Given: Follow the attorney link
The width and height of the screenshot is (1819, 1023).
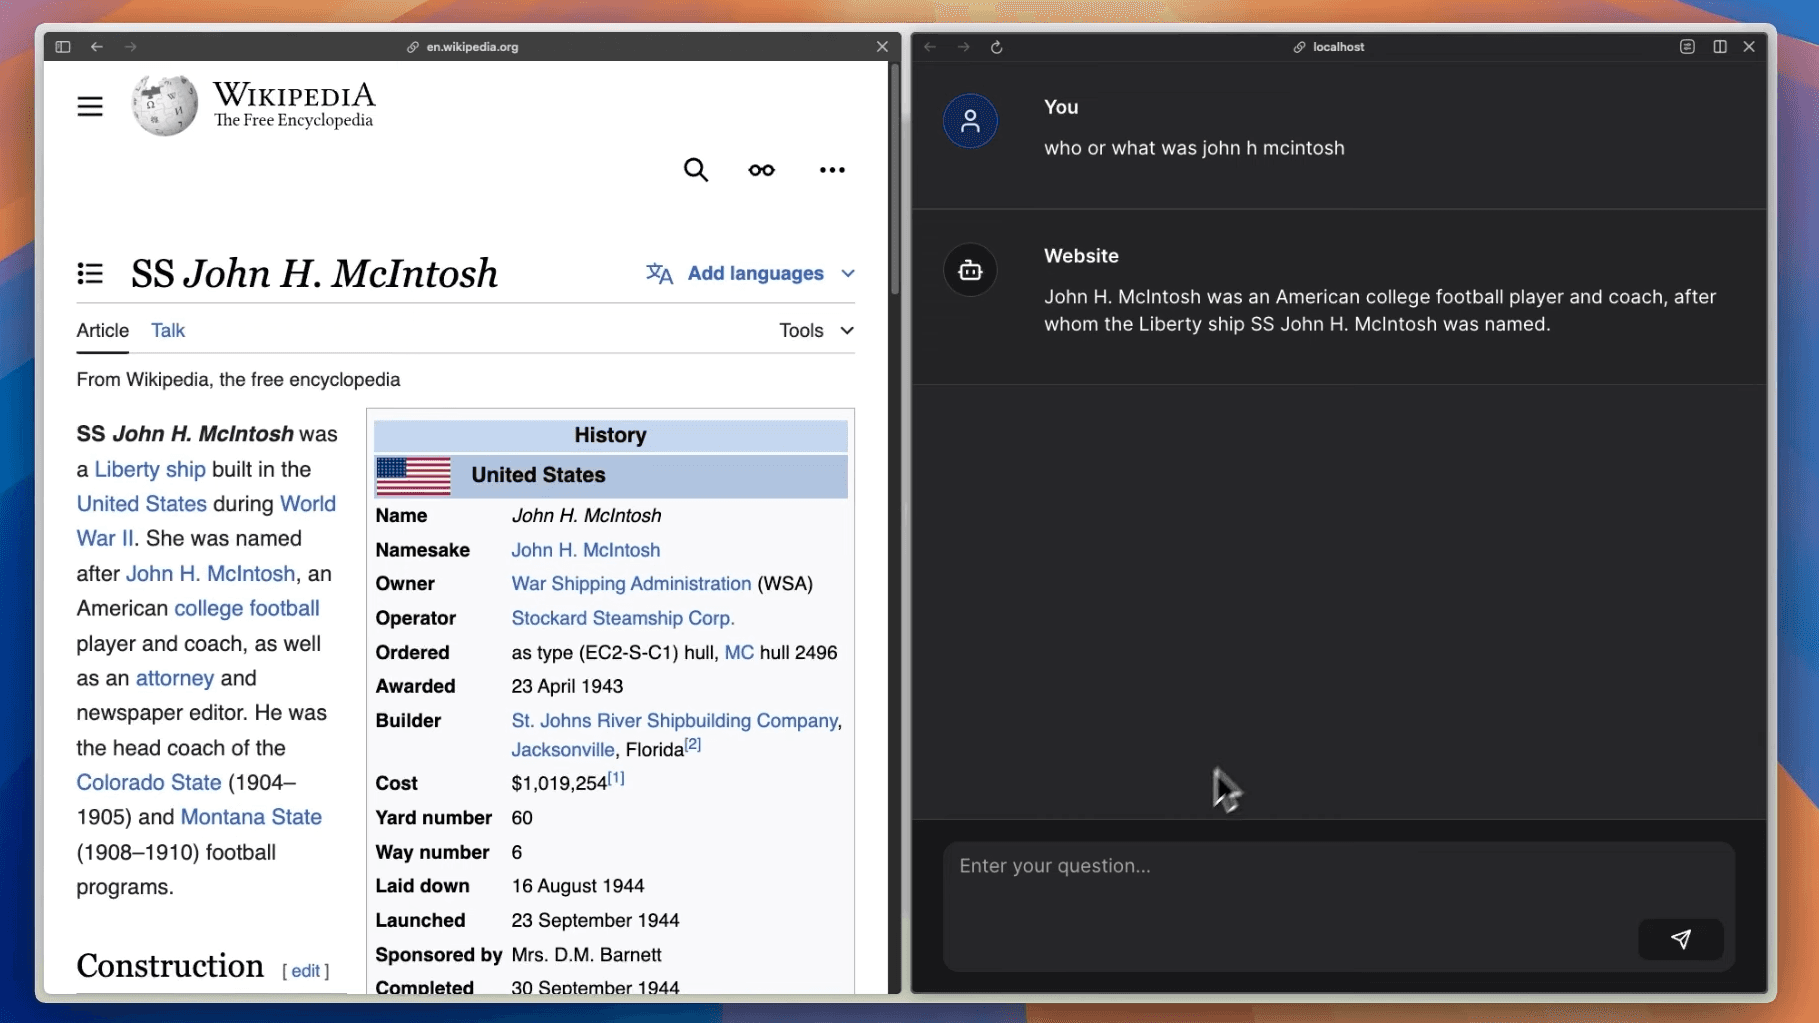Looking at the screenshot, I should click(175, 678).
